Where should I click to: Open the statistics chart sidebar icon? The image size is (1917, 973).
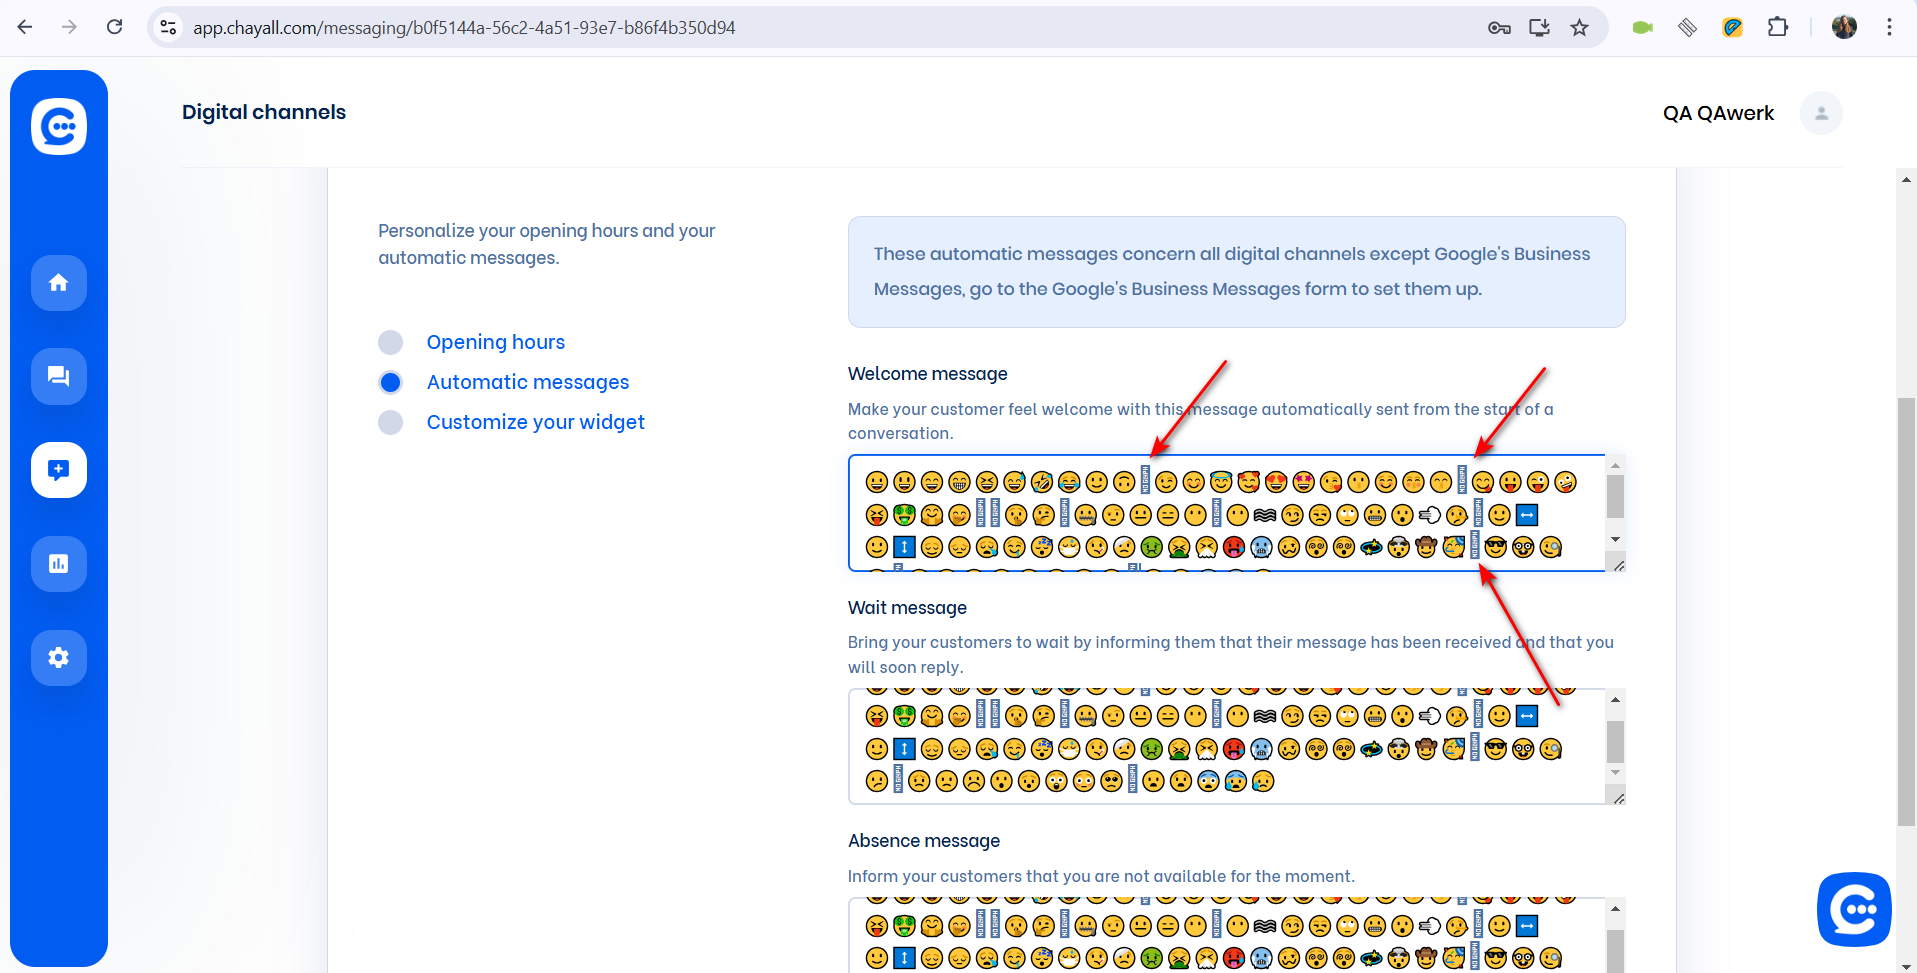coord(59,564)
